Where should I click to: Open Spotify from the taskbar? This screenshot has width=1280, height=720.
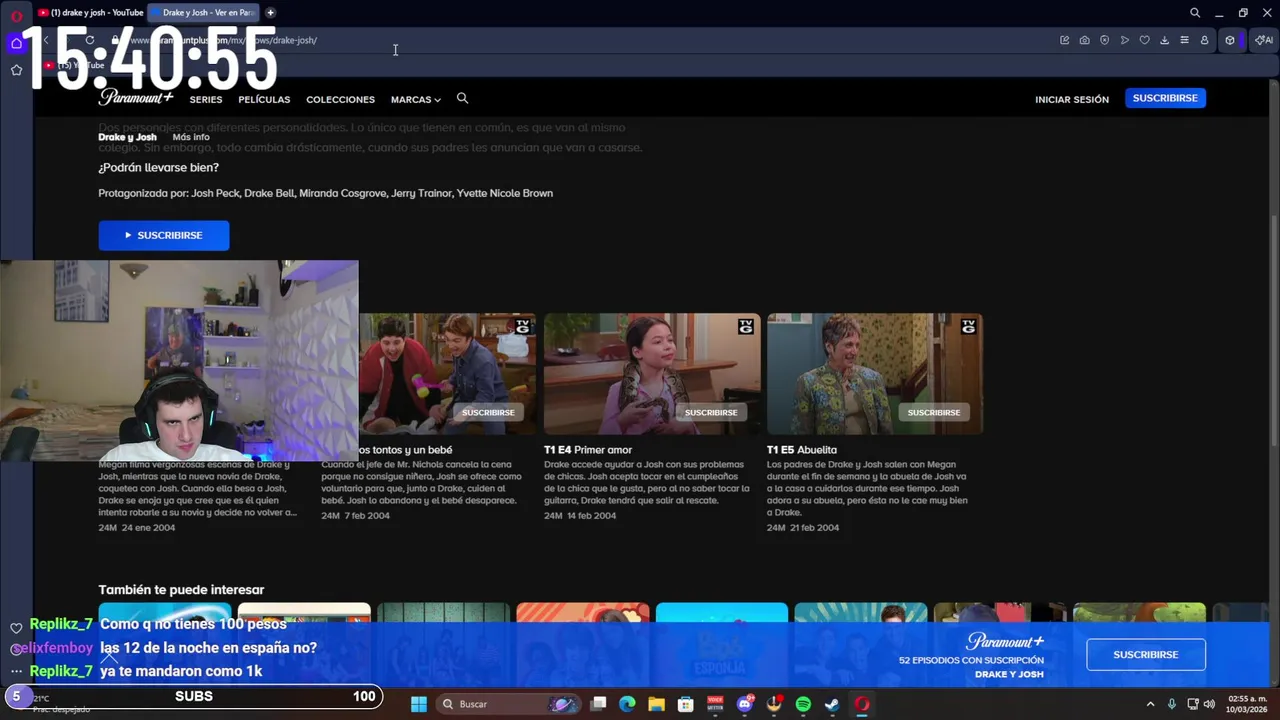click(803, 704)
